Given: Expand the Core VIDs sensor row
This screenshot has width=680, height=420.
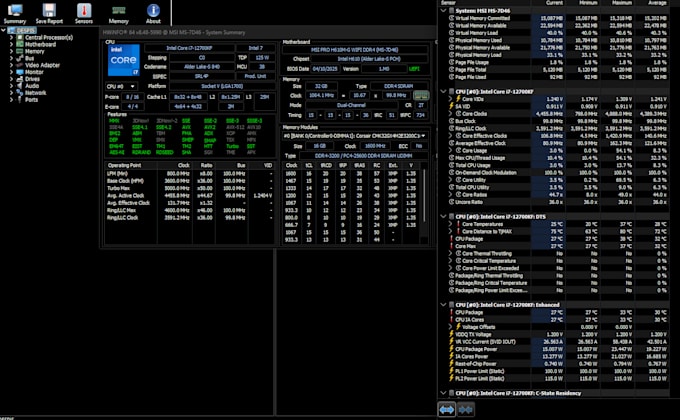Looking at the screenshot, I should click(x=450, y=99).
